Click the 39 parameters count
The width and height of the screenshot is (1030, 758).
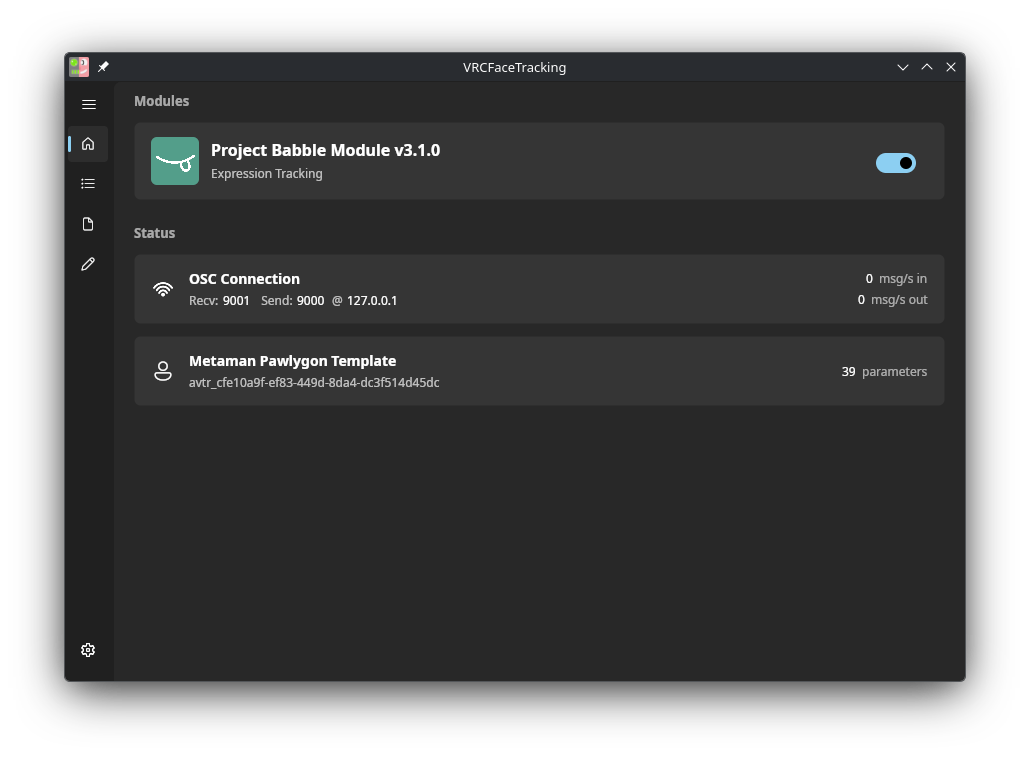884,372
